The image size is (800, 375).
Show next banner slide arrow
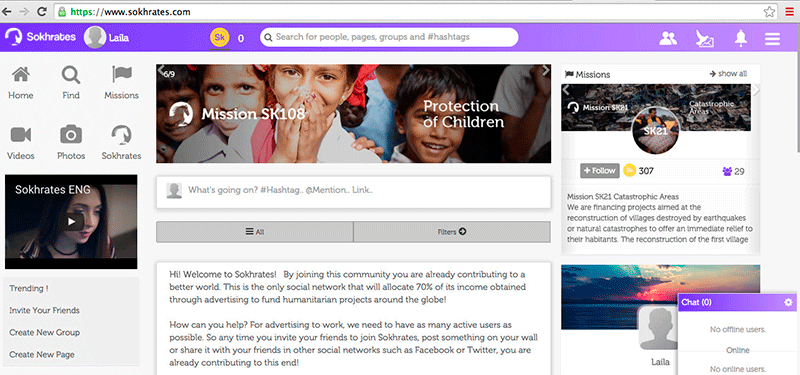pyautogui.click(x=545, y=70)
